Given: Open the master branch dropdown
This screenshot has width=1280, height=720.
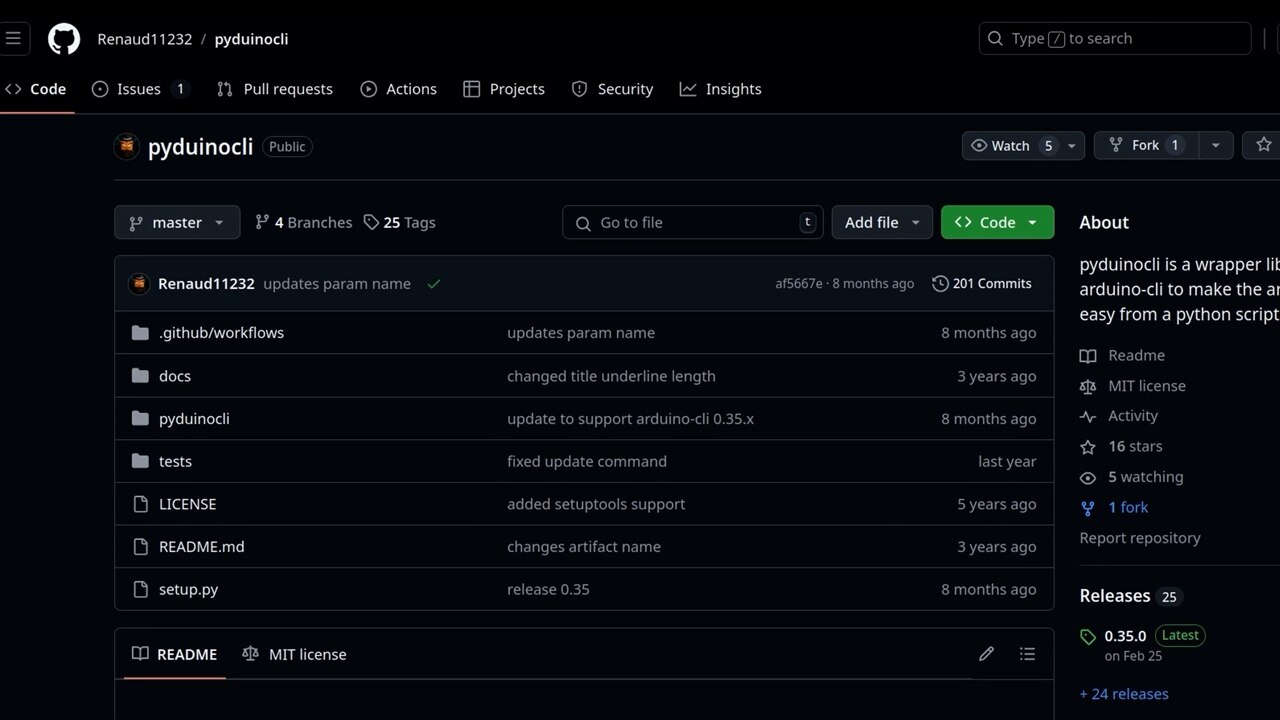Looking at the screenshot, I should [177, 222].
